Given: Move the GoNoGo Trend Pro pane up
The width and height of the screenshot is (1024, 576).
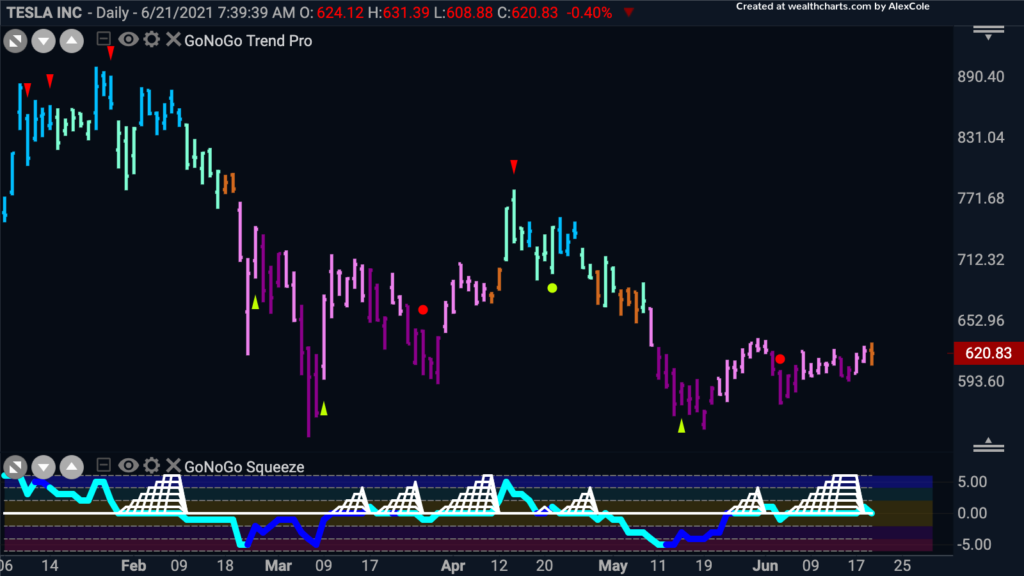Looking at the screenshot, I should pyautogui.click(x=72, y=41).
